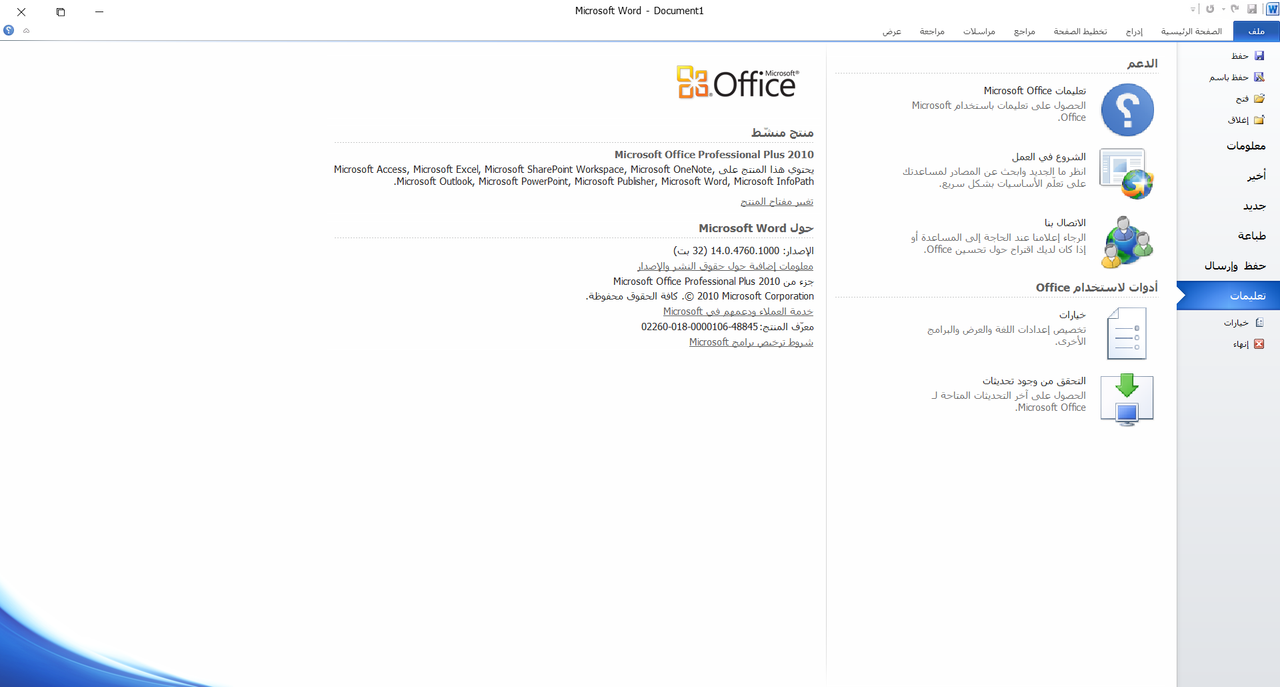Select حفظ وإرسال (Save & Send) menu item
Viewport: 1280px width, 687px height.
1228,266
